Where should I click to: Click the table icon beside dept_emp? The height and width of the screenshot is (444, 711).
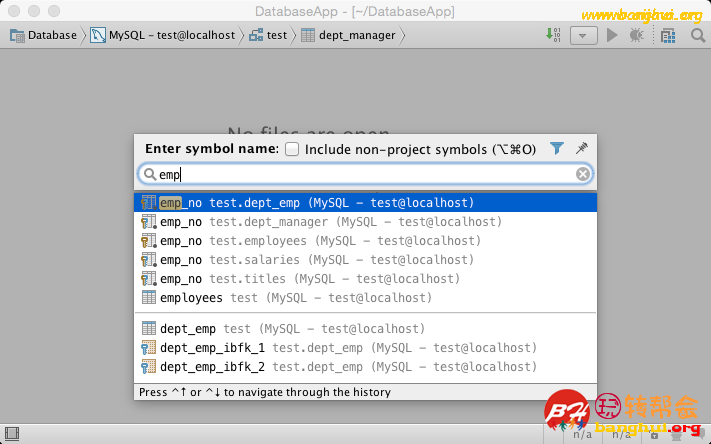(x=149, y=328)
